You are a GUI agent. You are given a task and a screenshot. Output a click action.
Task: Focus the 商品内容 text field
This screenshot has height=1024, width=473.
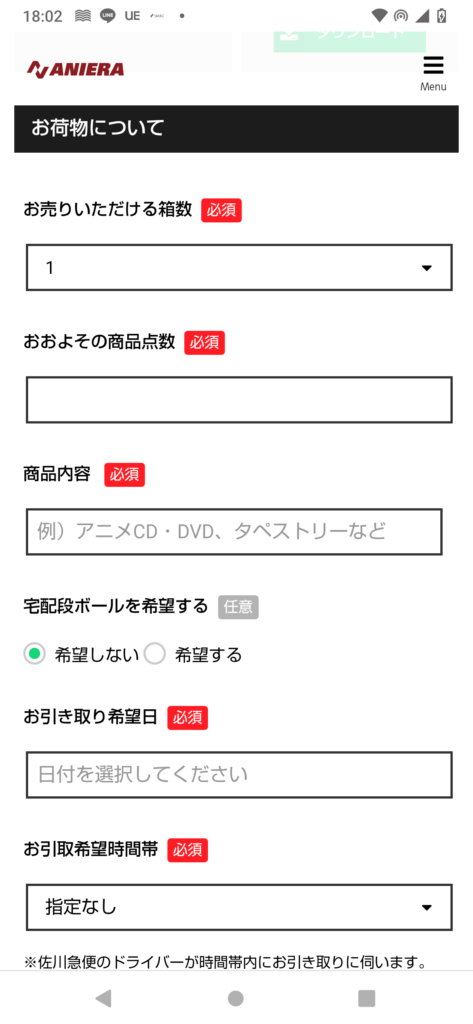point(234,532)
